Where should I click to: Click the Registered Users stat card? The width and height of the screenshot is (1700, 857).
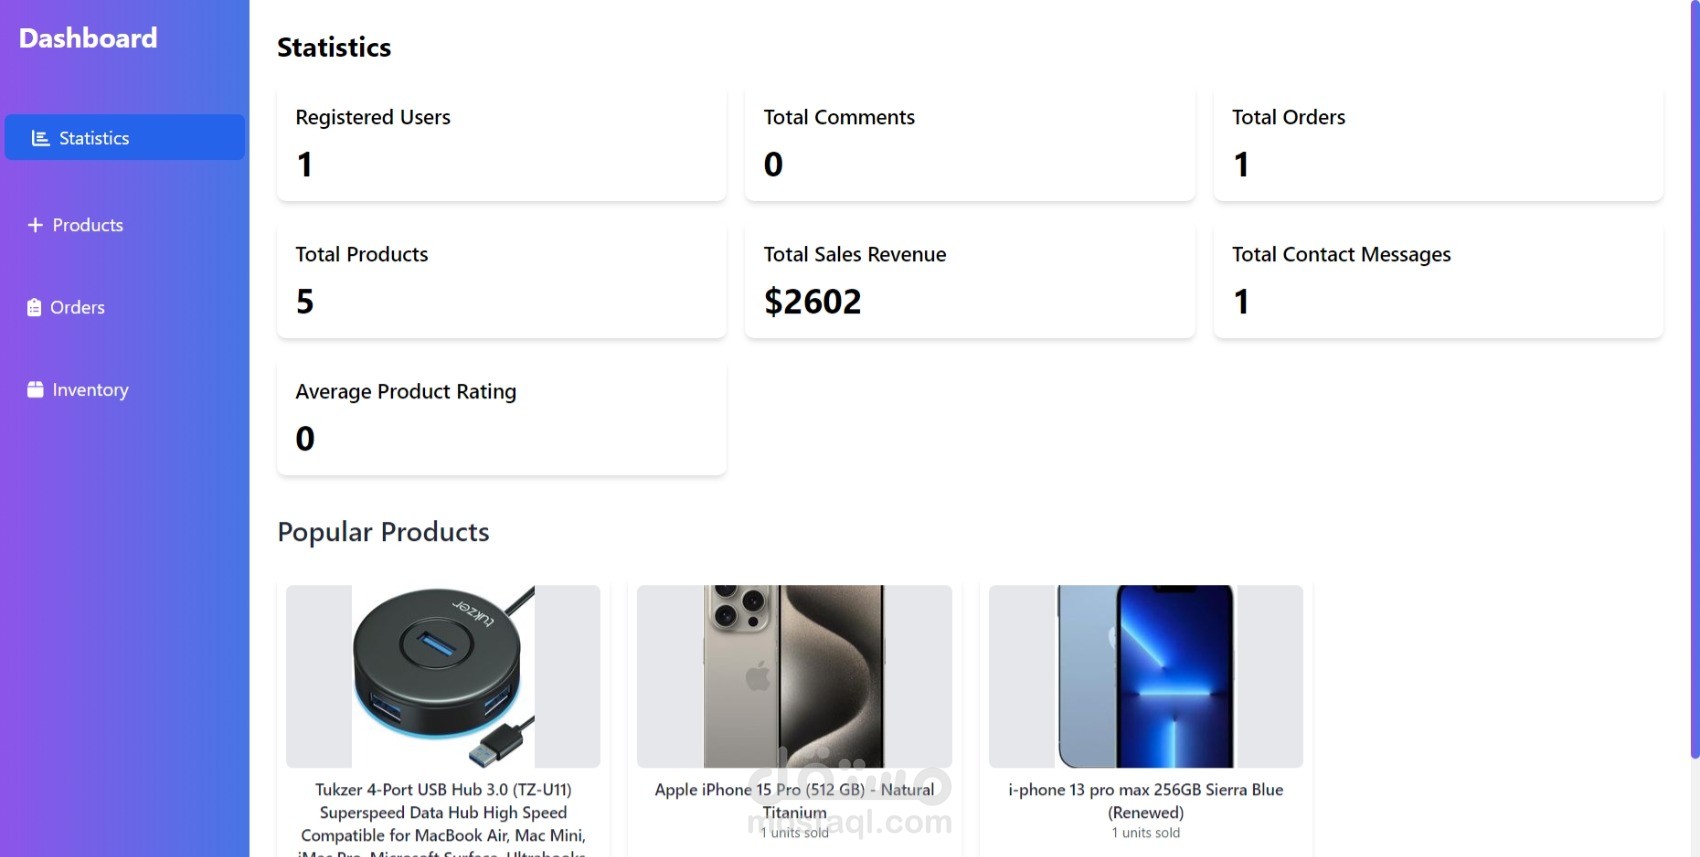pyautogui.click(x=502, y=143)
